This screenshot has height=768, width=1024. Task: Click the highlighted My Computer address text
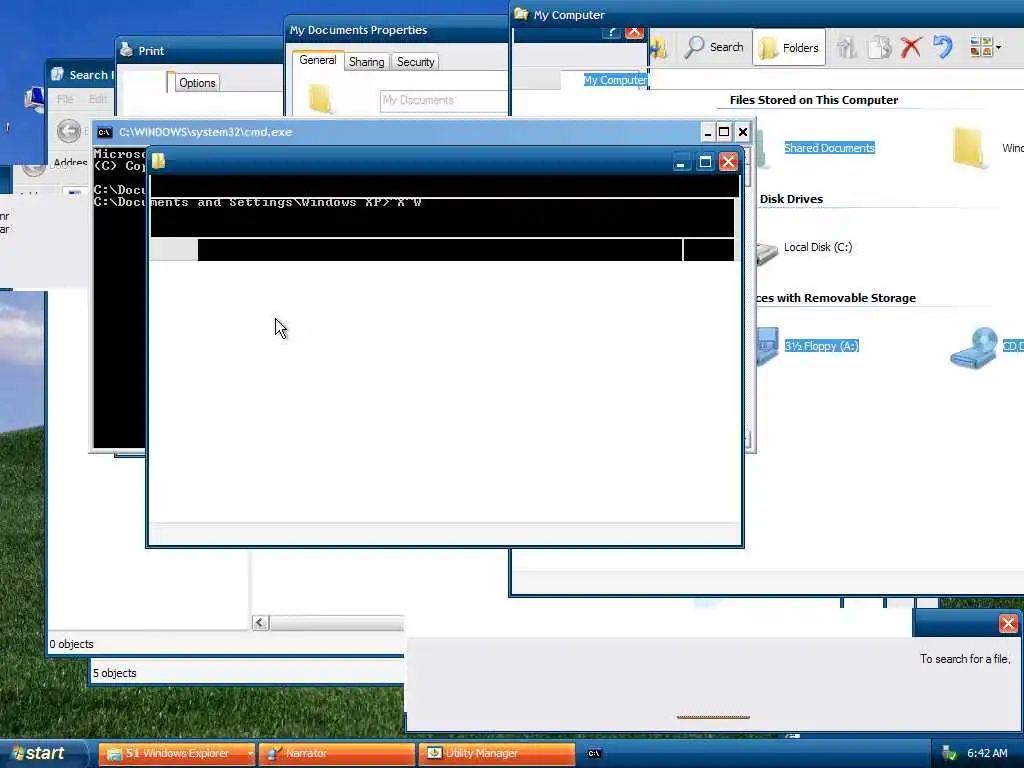pos(615,80)
